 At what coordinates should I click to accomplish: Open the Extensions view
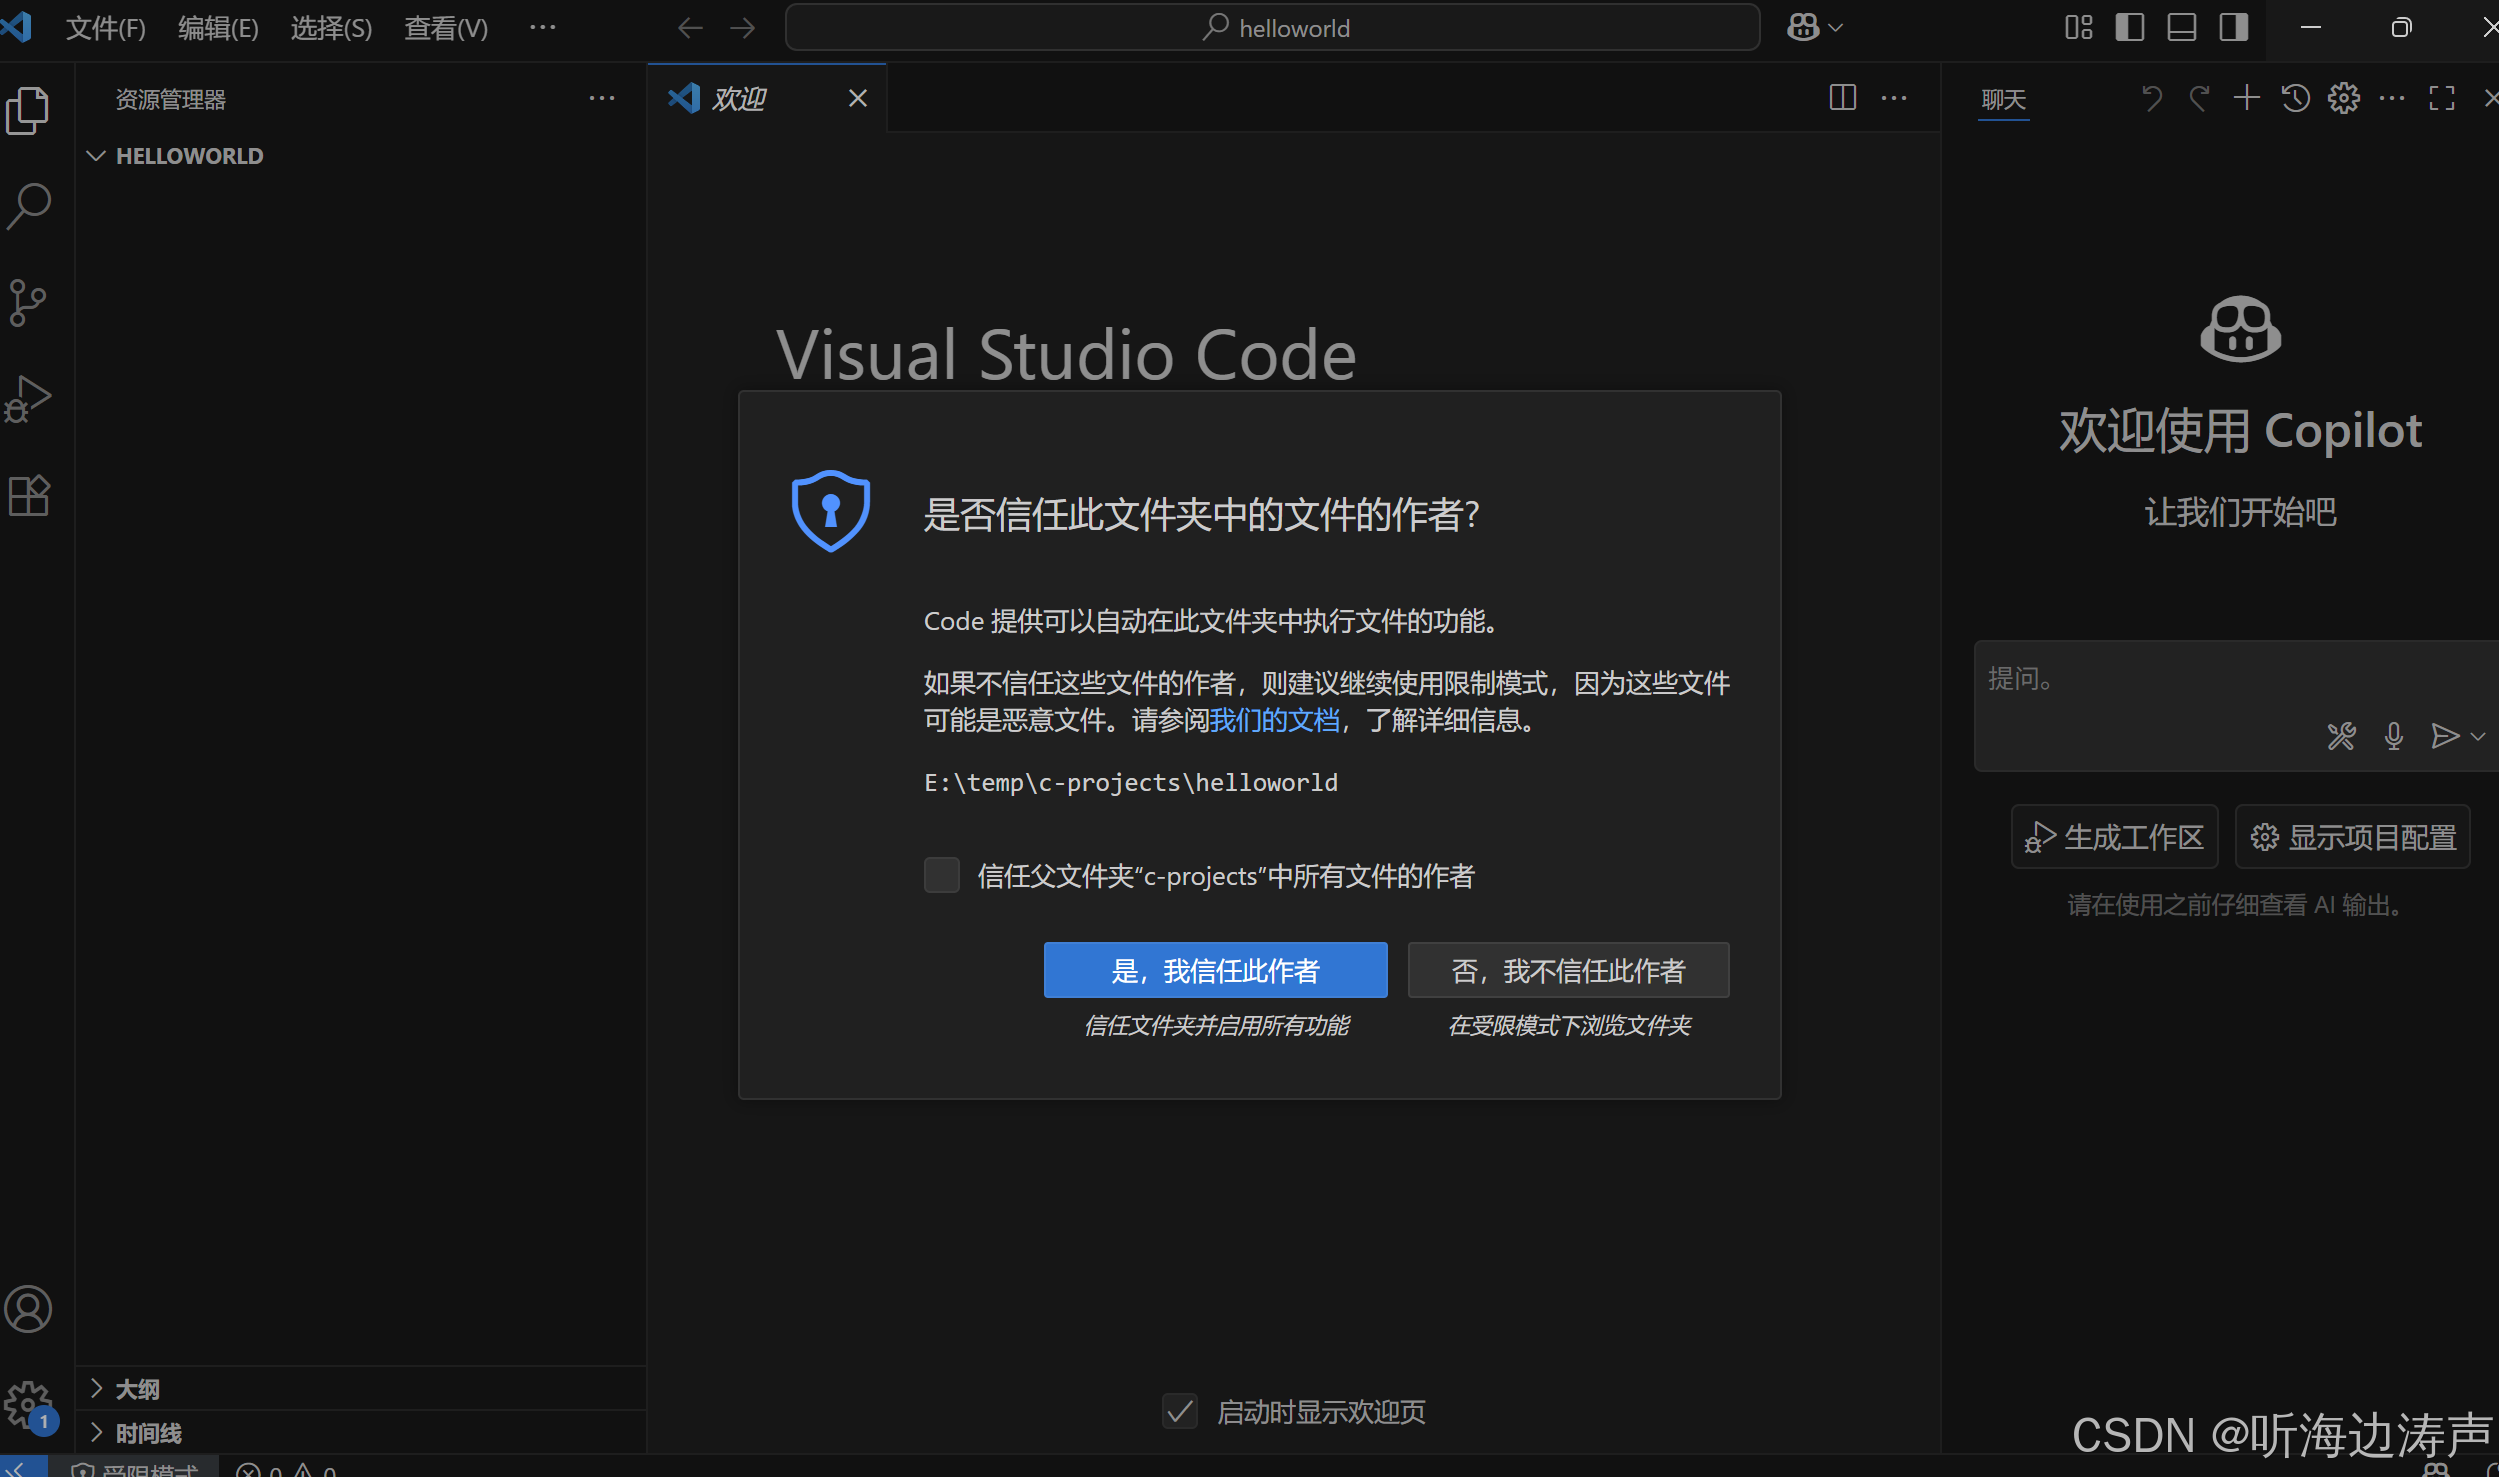click(x=28, y=494)
